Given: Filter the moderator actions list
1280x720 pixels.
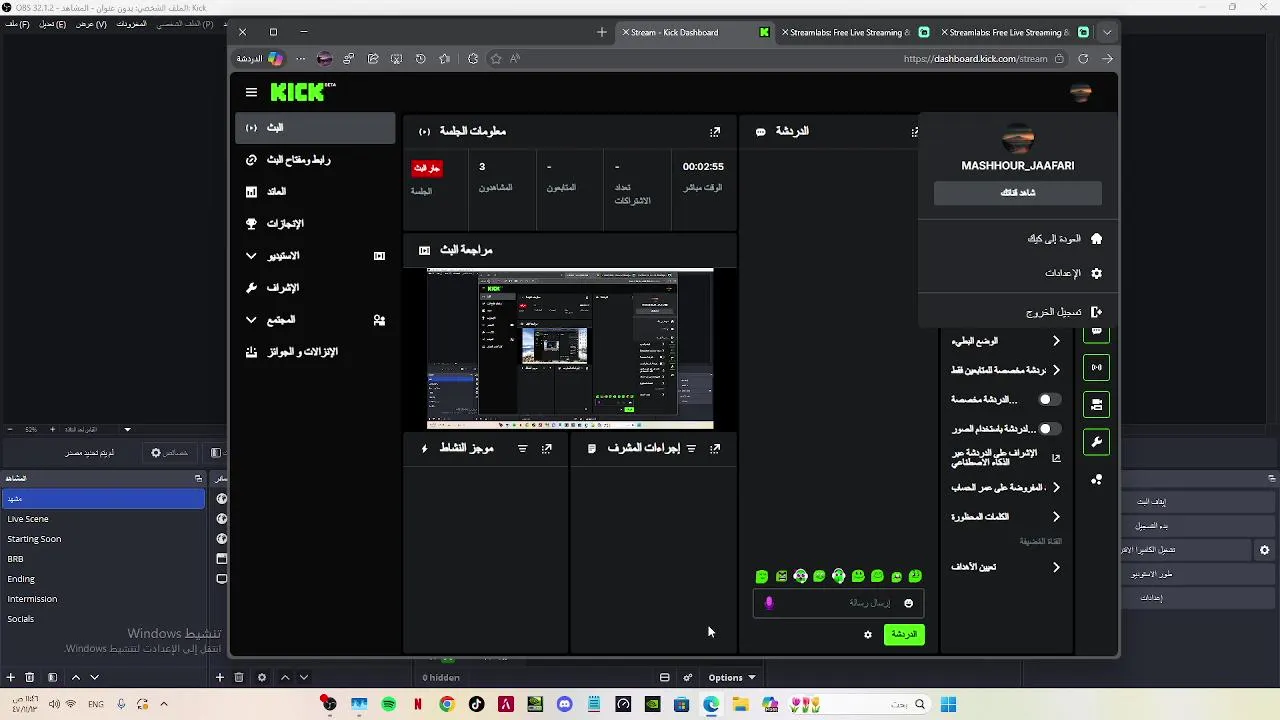Looking at the screenshot, I should (x=691, y=448).
